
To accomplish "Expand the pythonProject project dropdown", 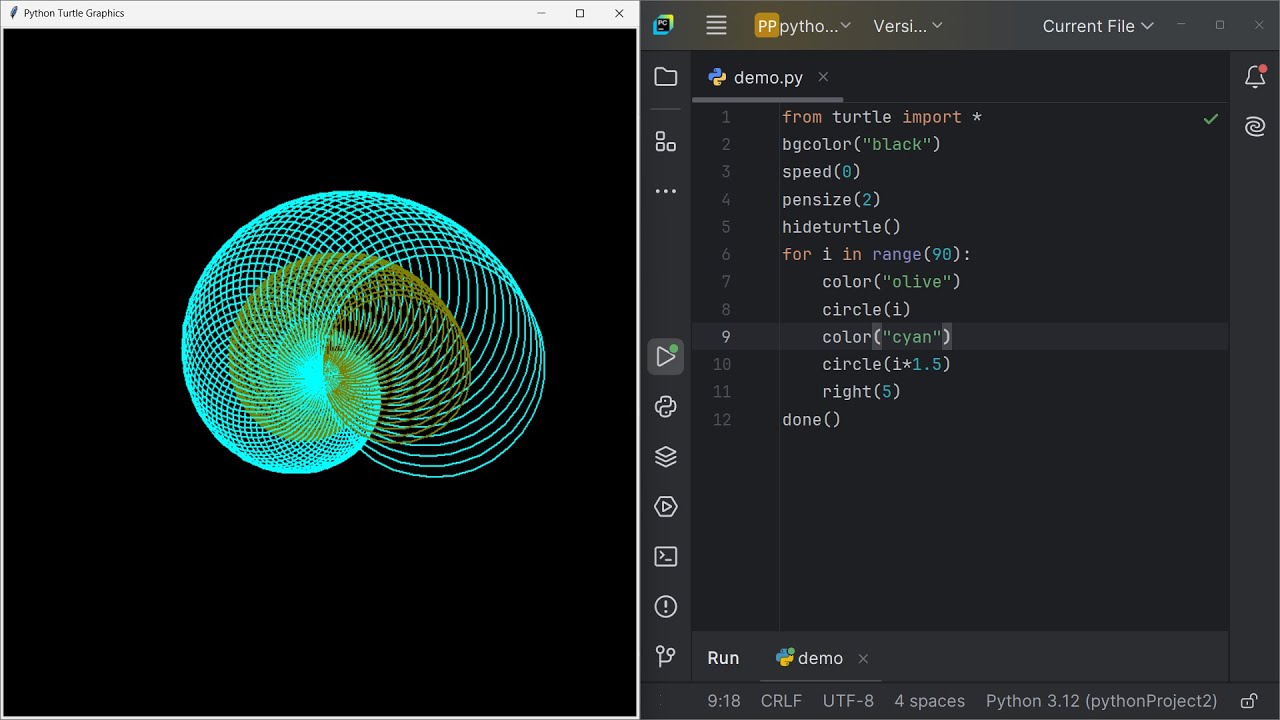I will click(803, 26).
